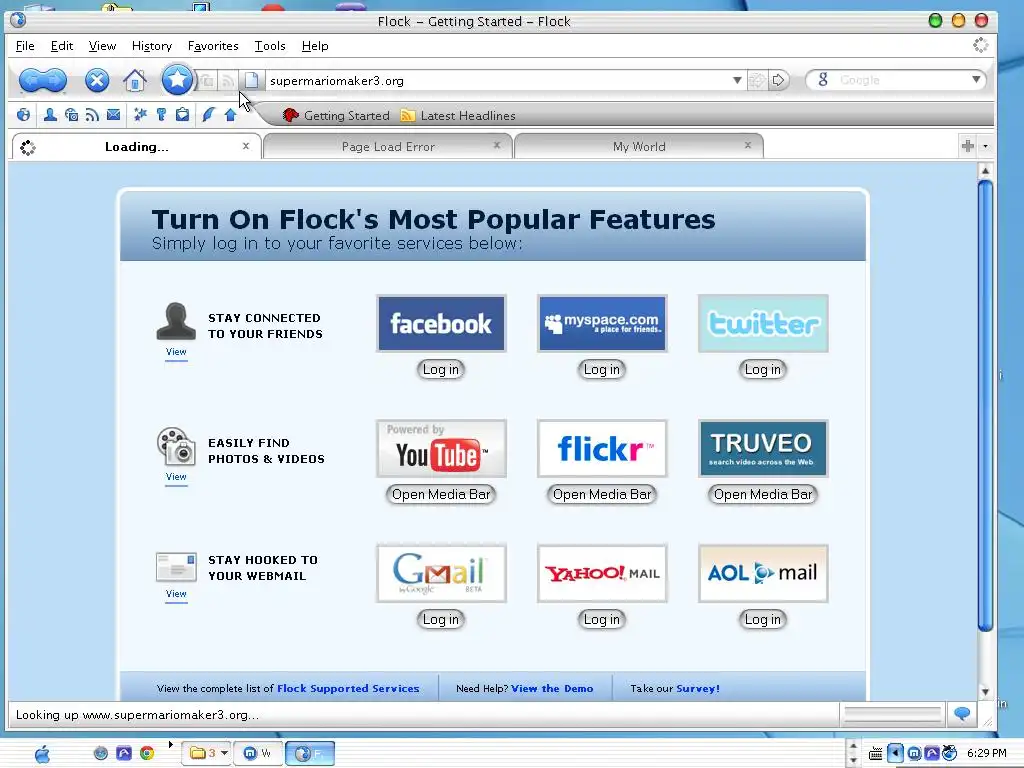Open the address bar history dropdown

pyautogui.click(x=737, y=80)
